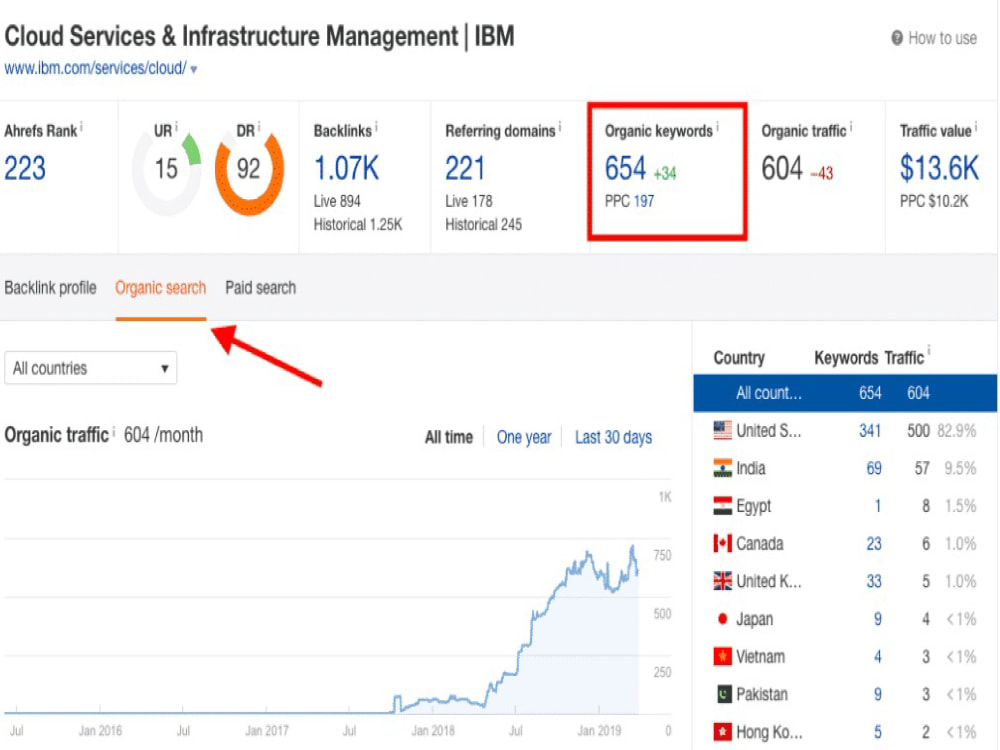Click Egypt keywords count 1
This screenshot has height=750, width=1000.
[x=878, y=506]
